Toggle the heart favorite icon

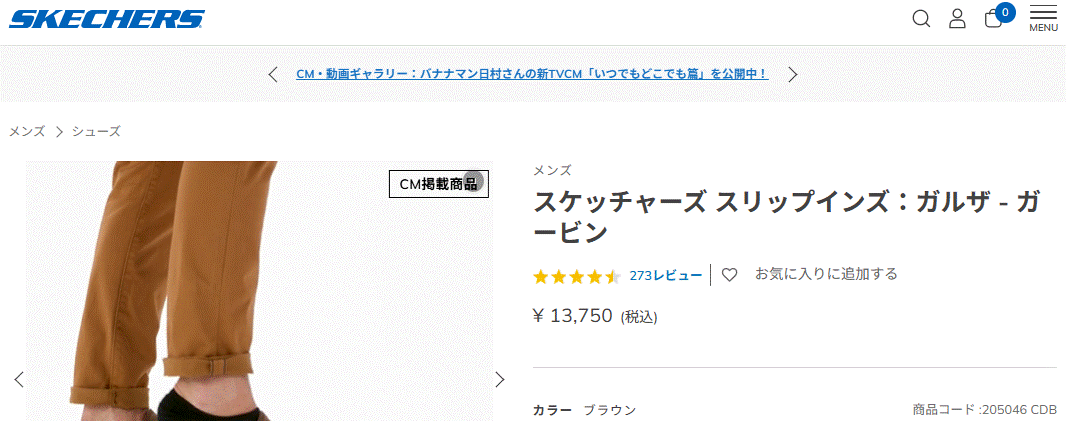730,274
